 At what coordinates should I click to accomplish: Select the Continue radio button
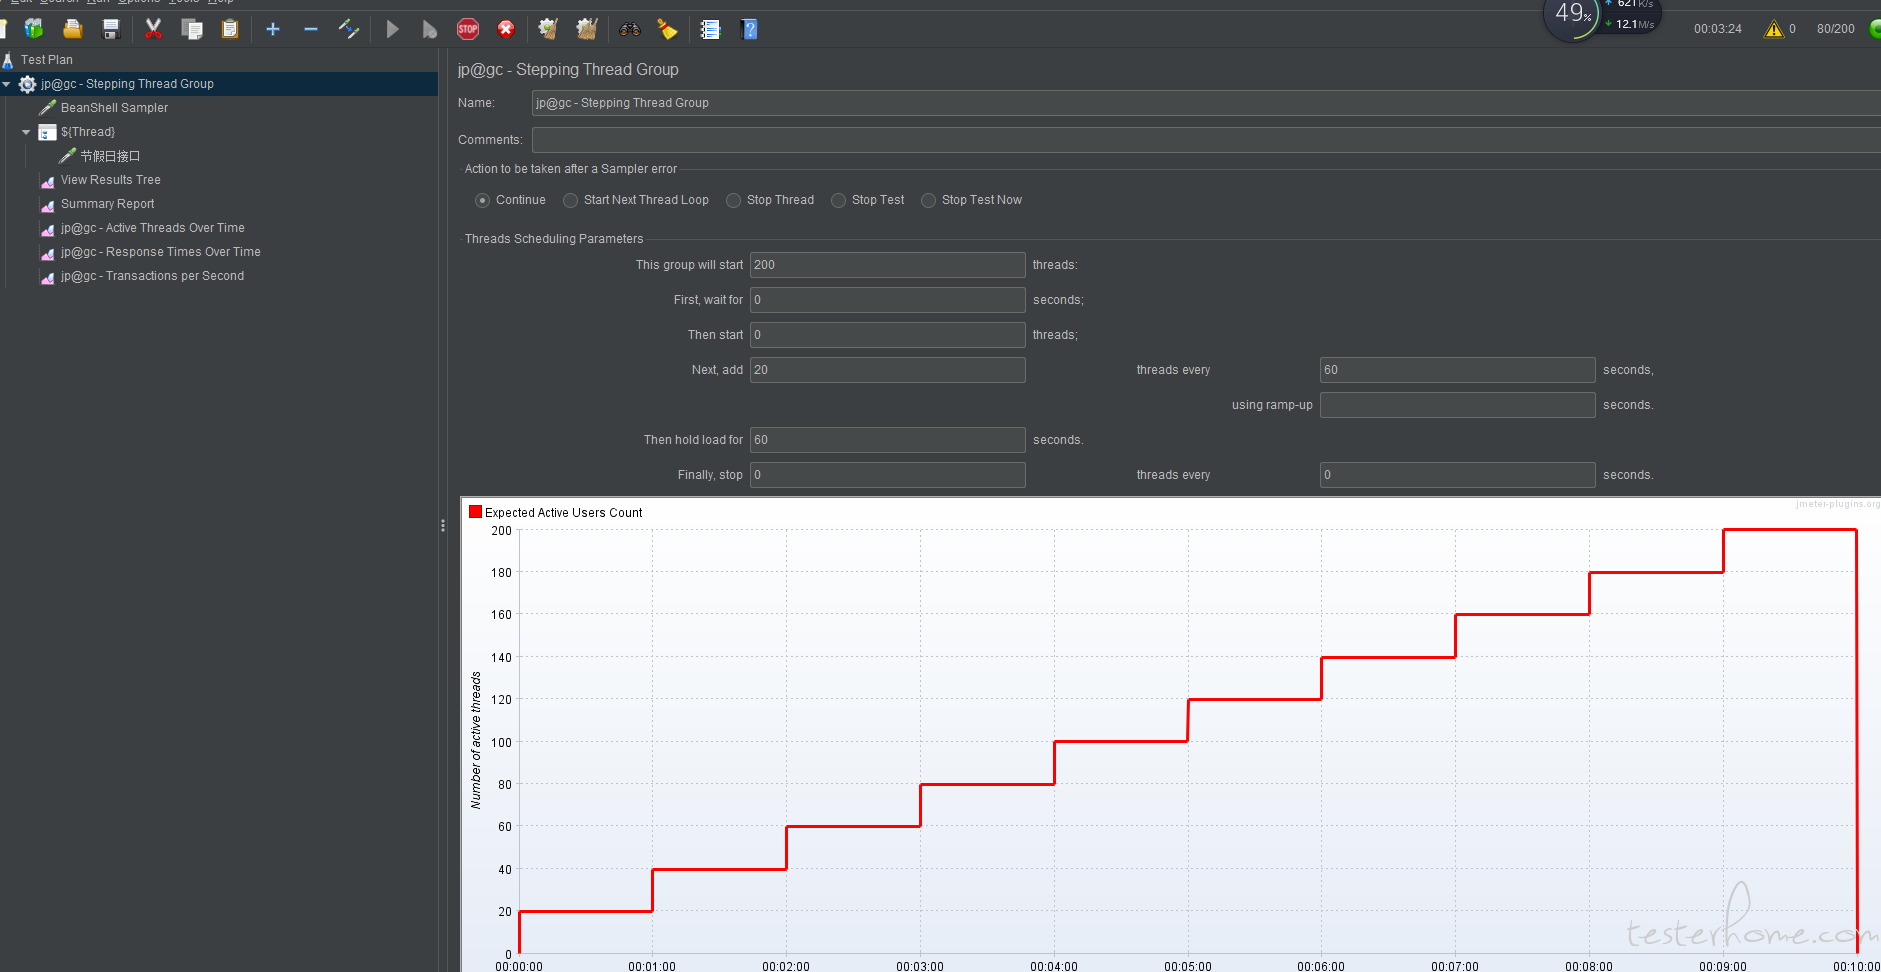coord(482,200)
